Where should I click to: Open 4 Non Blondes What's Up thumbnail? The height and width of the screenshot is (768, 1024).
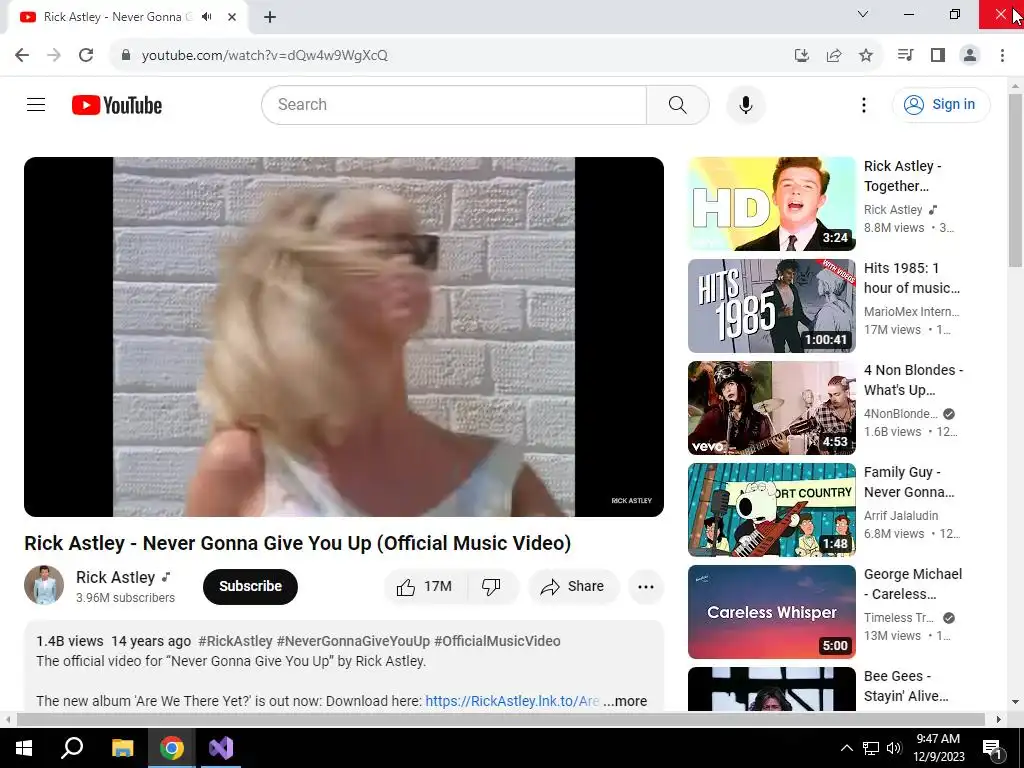click(771, 408)
